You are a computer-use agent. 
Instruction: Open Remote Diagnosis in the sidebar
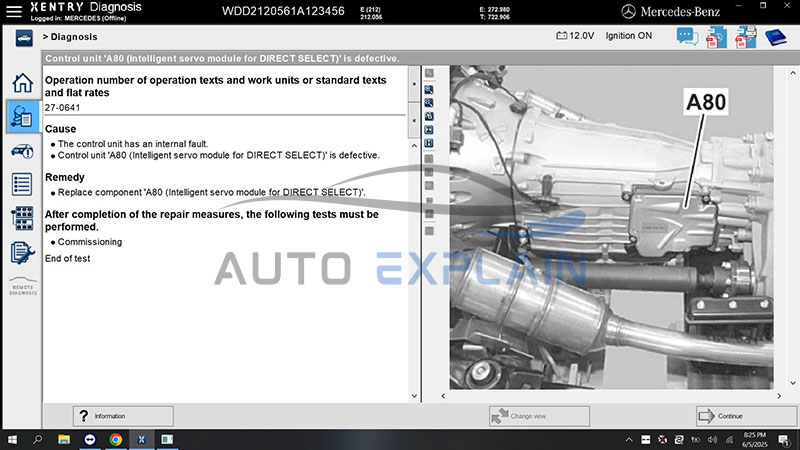point(23,286)
